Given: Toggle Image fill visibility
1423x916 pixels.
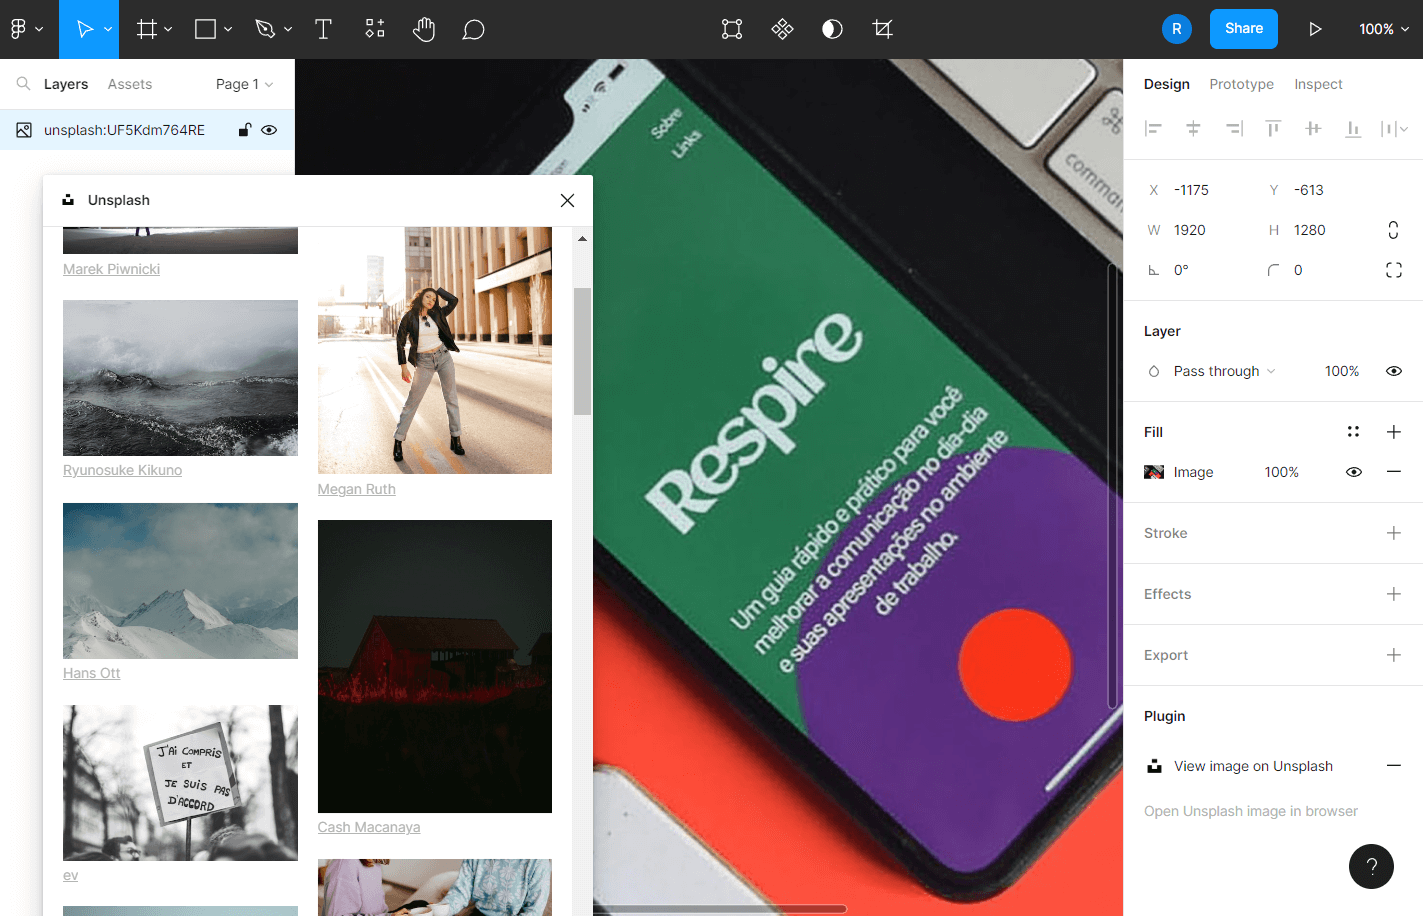Looking at the screenshot, I should pos(1353,472).
